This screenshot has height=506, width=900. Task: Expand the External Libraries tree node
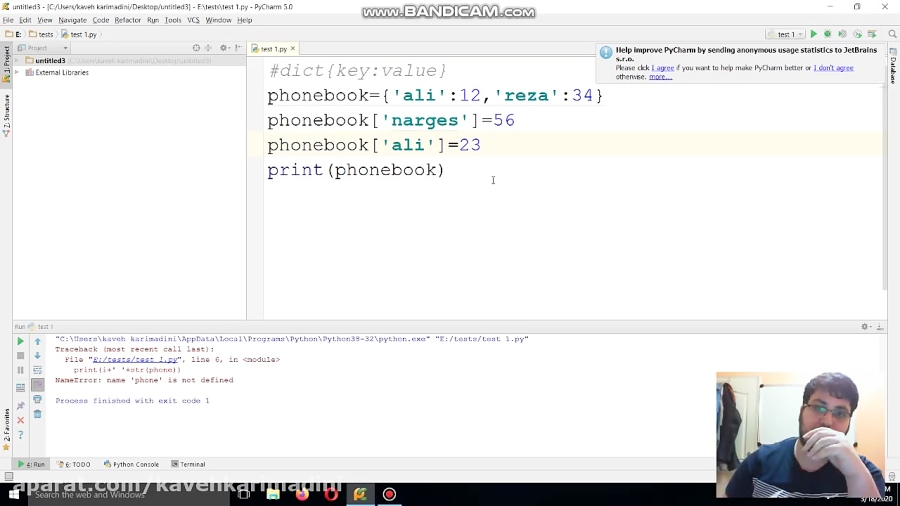(x=18, y=72)
